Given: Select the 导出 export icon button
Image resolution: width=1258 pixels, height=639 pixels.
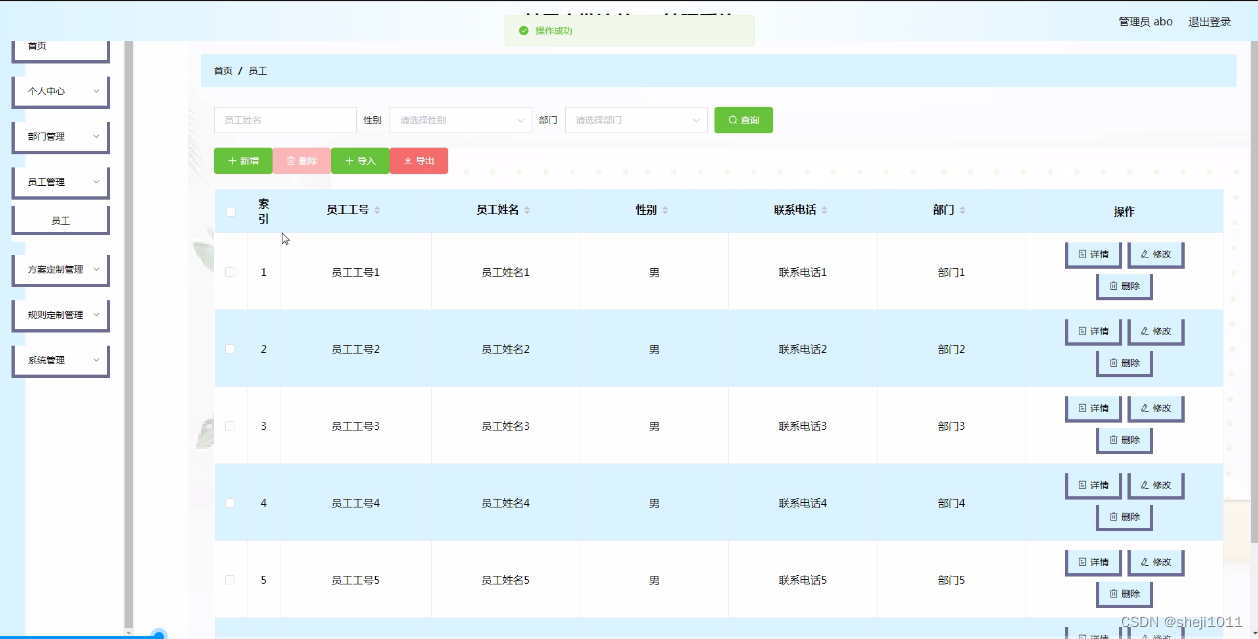Looking at the screenshot, I should [x=419, y=160].
